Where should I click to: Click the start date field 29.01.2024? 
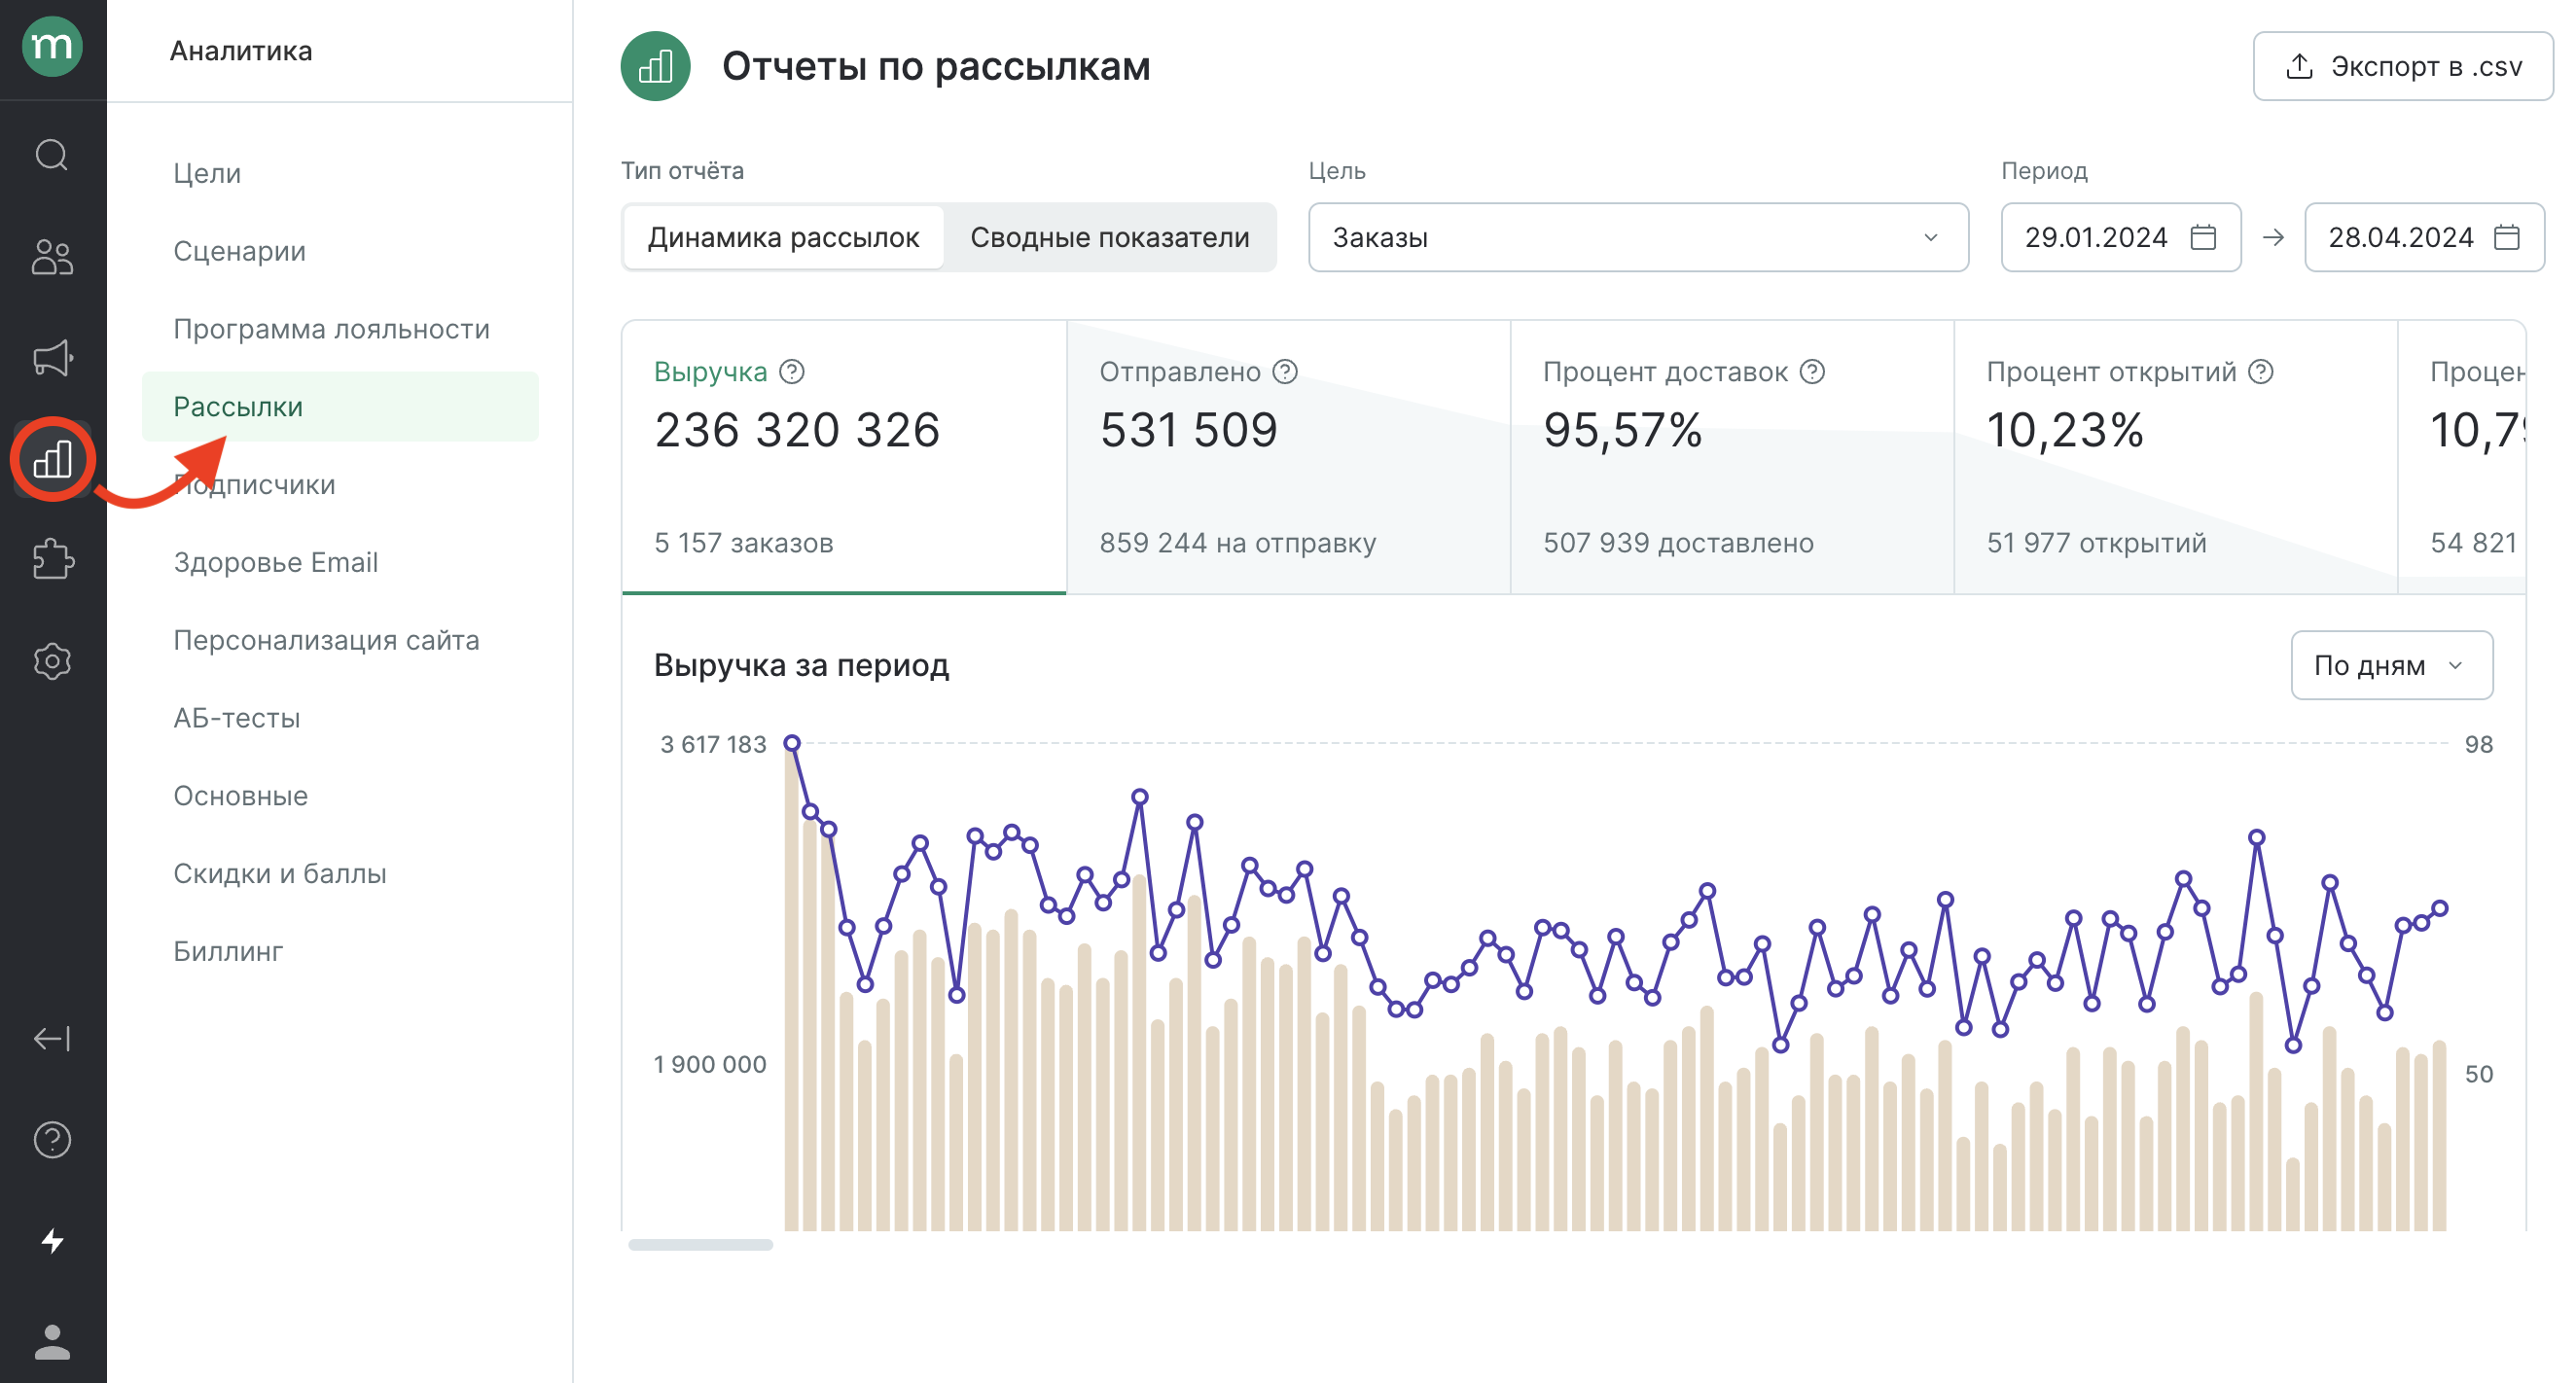tap(2120, 237)
